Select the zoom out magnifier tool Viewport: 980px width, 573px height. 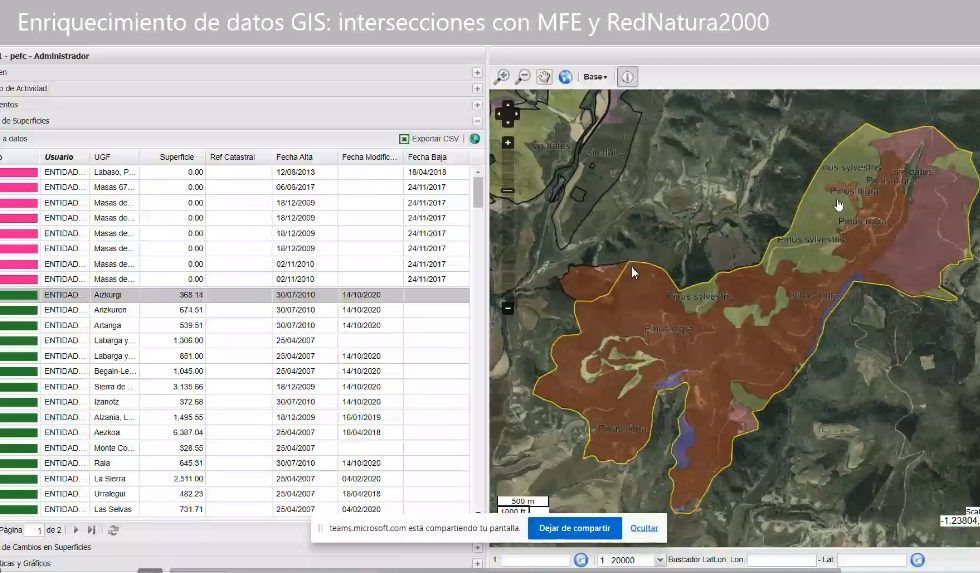[x=522, y=77]
